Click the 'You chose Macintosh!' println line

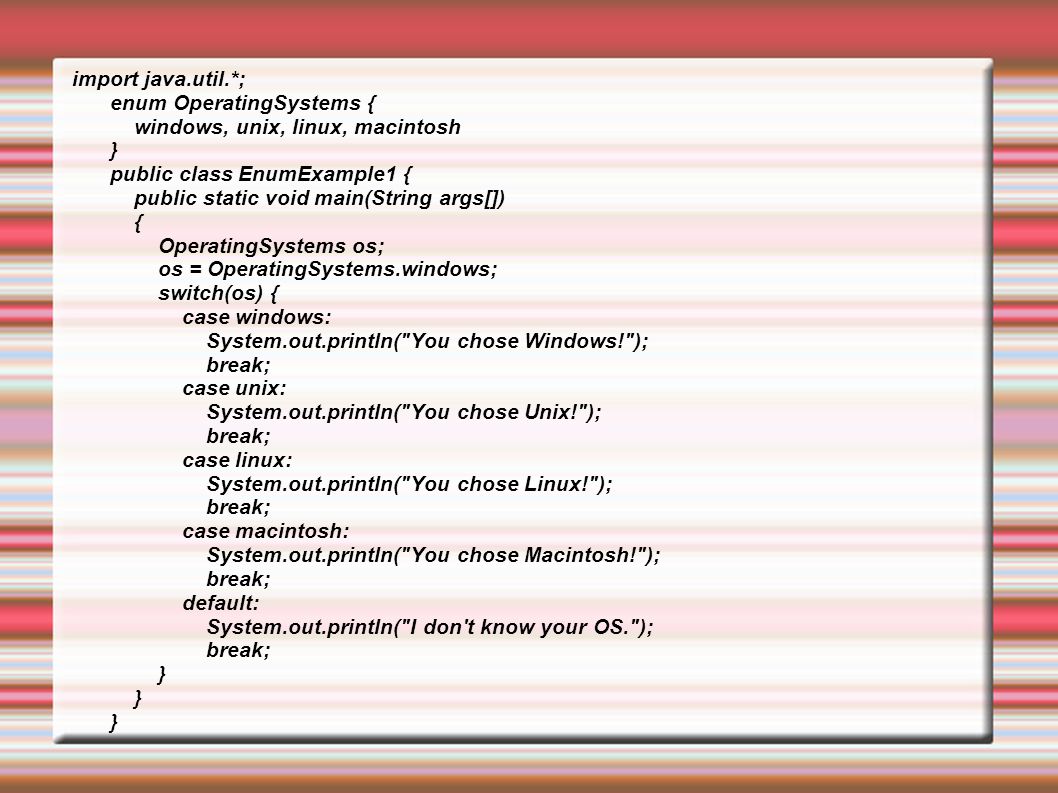coord(433,555)
